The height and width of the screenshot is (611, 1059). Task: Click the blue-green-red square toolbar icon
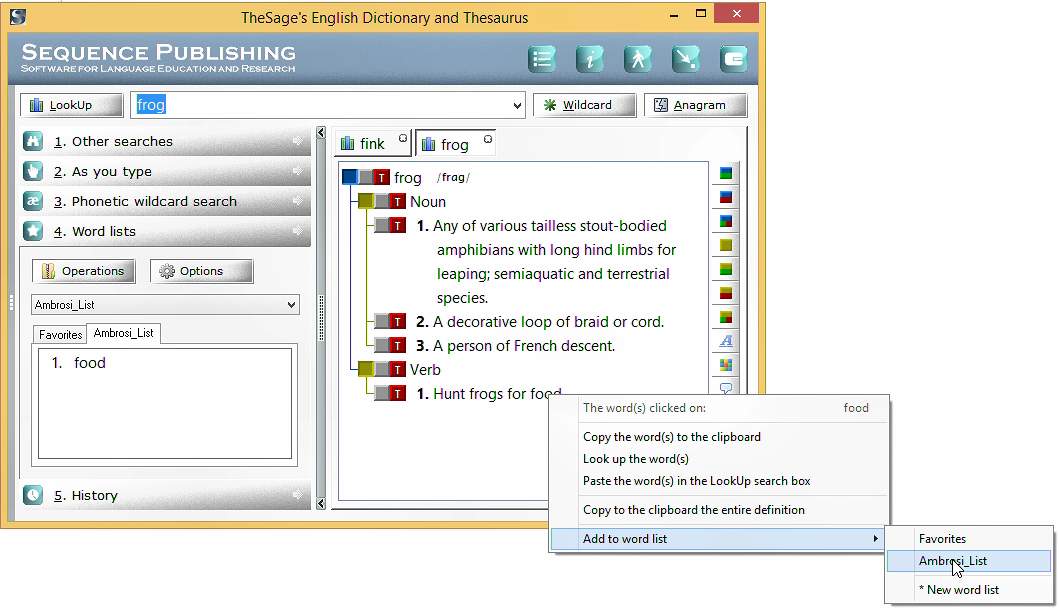tap(726, 221)
